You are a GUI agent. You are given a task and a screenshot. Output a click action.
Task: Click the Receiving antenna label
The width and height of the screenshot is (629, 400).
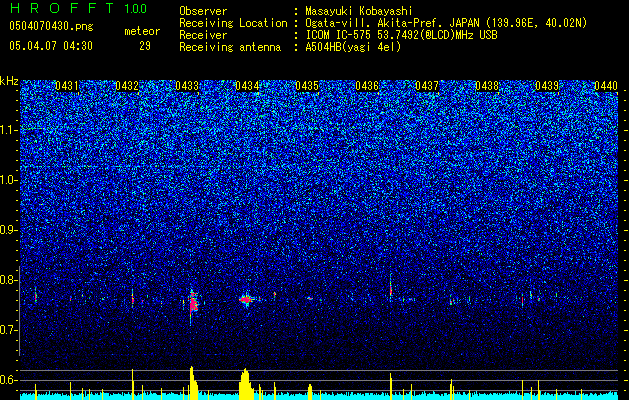click(230, 47)
